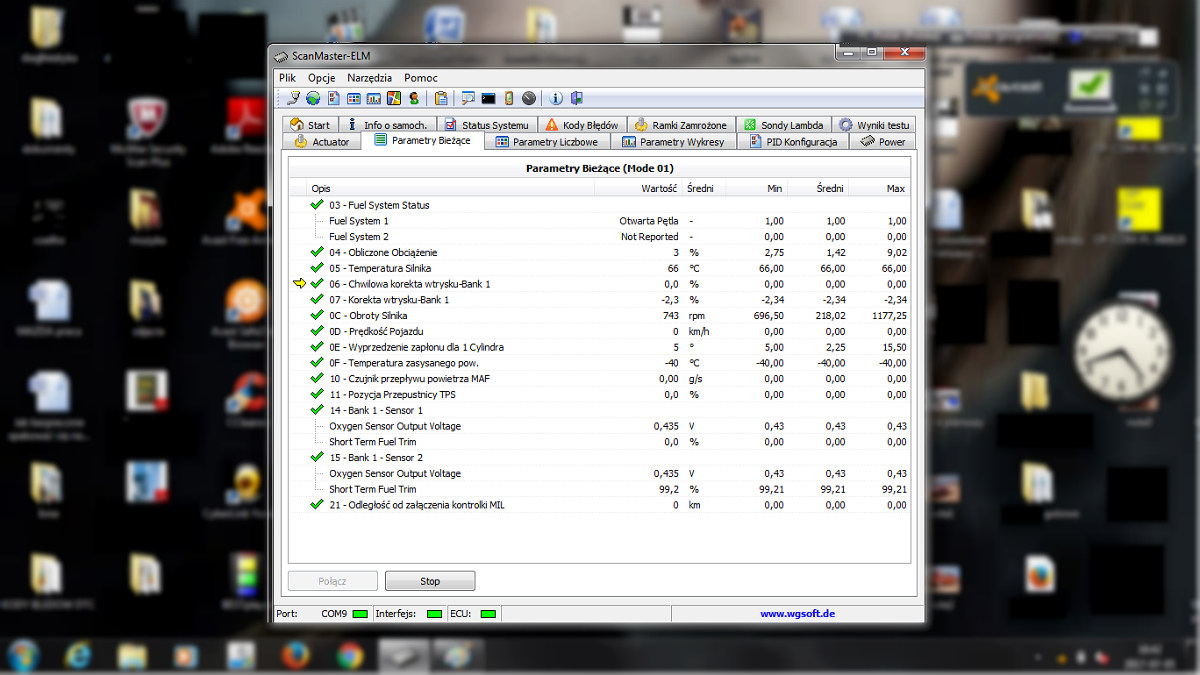The image size is (1200, 675).
Task: Click the clipboard icon in the toolbar
Action: click(x=441, y=98)
